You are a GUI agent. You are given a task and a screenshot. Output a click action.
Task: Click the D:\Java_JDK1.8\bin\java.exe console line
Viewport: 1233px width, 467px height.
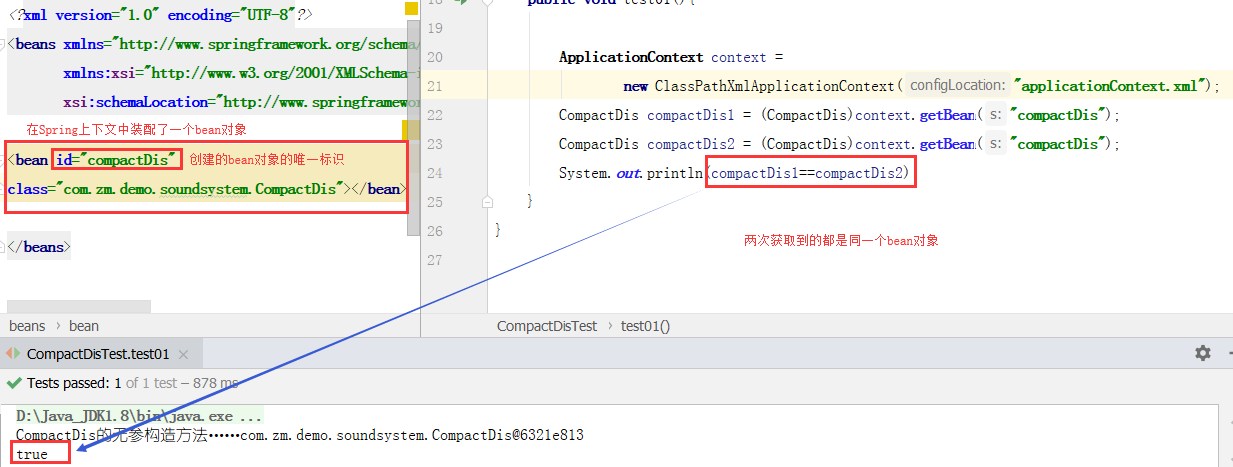(140, 415)
